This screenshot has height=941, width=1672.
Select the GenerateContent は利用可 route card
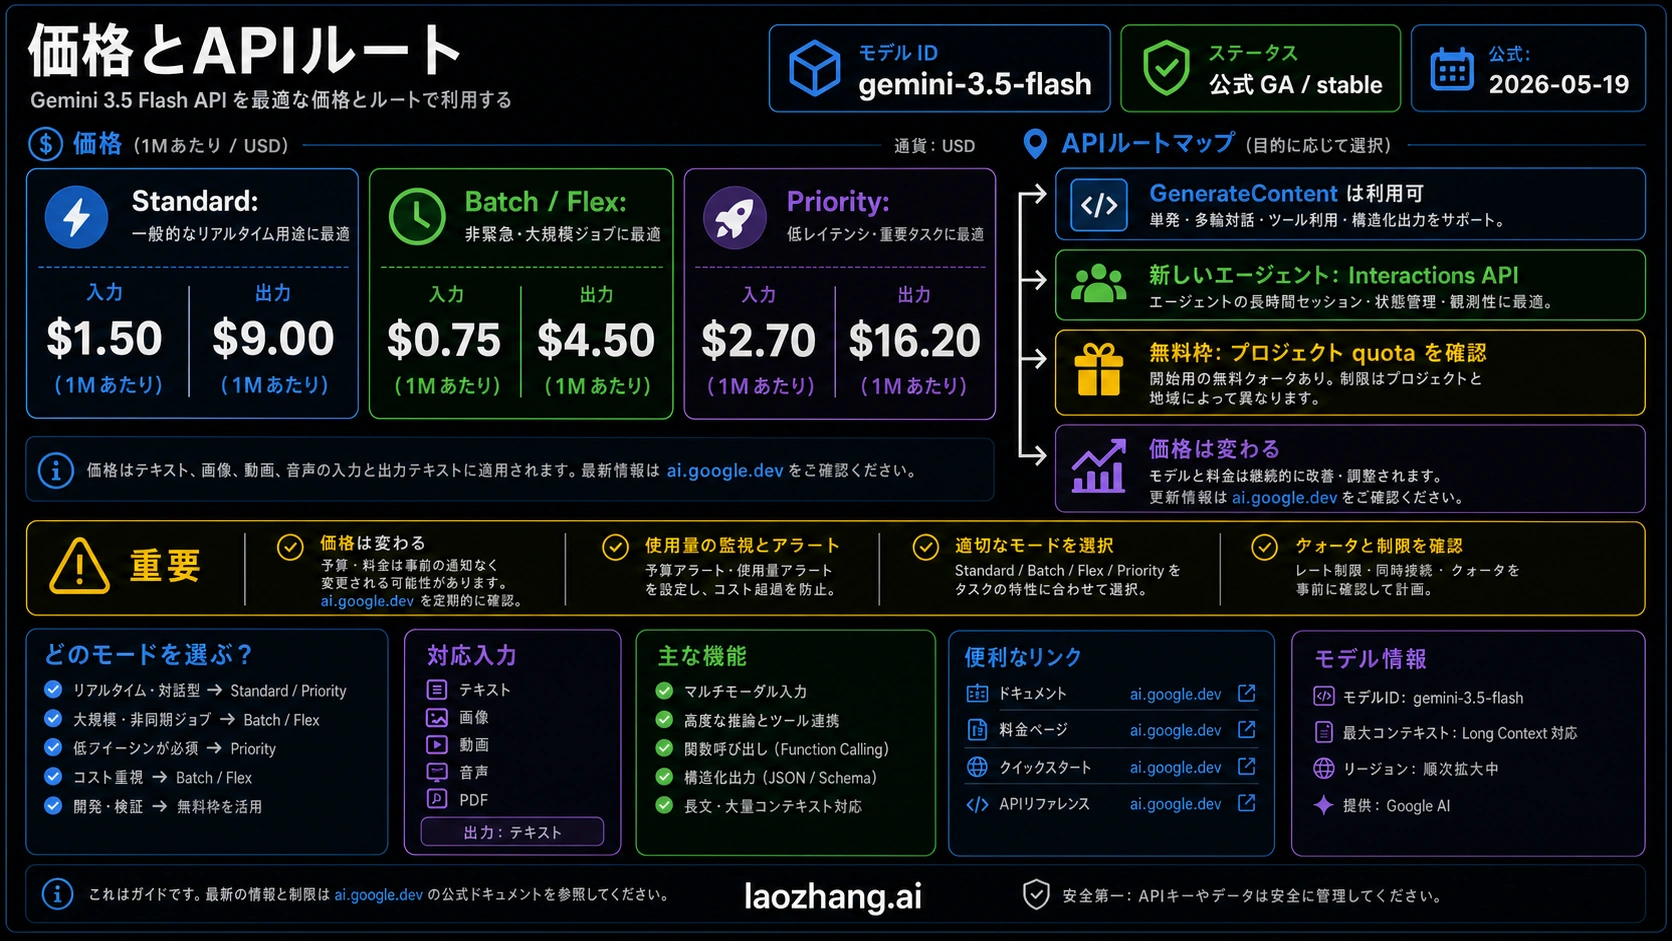1350,204
